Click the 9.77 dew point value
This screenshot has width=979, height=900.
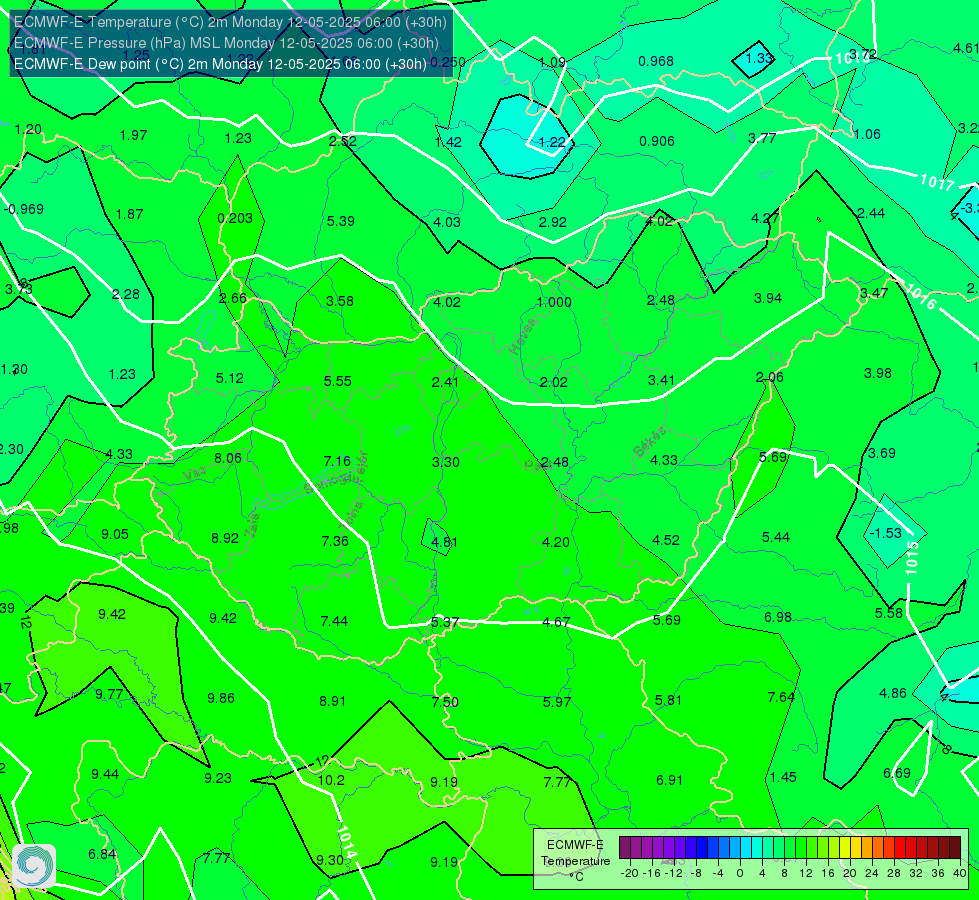coord(109,694)
